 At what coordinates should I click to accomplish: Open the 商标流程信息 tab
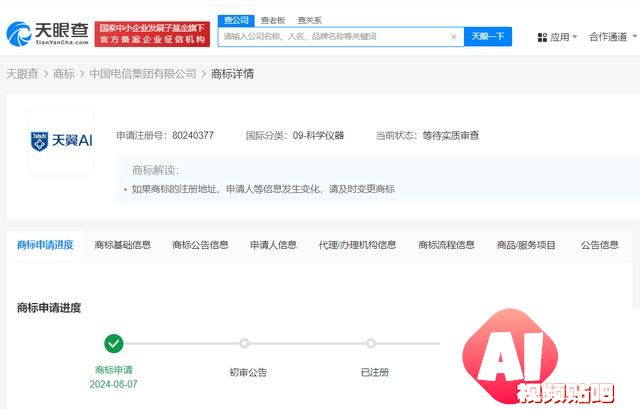(x=446, y=245)
